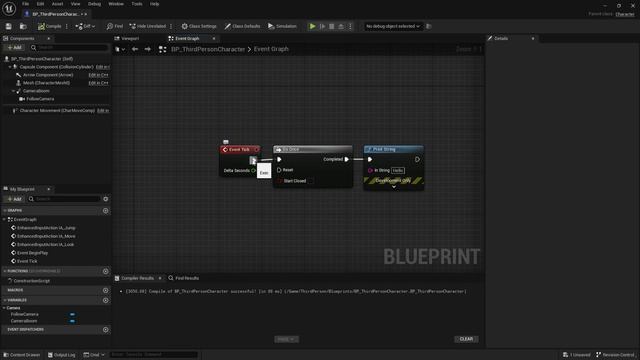
Task: Open Class Settings
Action: point(199,26)
